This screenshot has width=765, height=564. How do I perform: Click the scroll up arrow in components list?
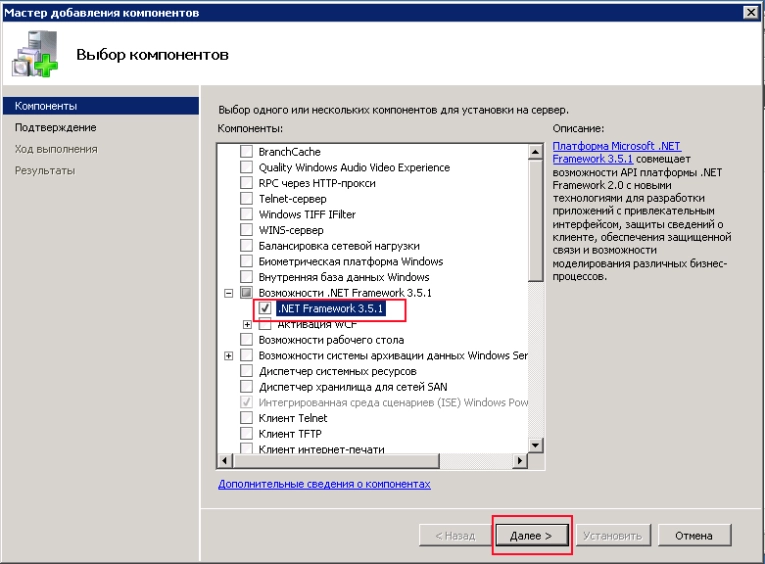click(x=535, y=152)
